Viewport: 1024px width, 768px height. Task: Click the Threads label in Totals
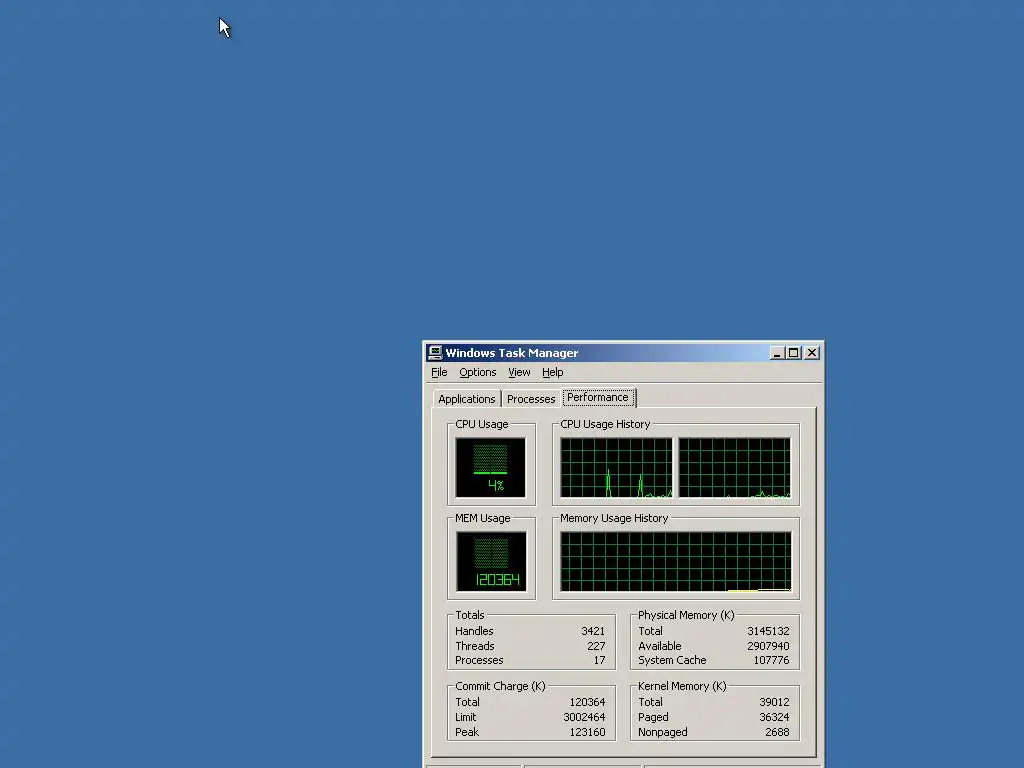(475, 646)
